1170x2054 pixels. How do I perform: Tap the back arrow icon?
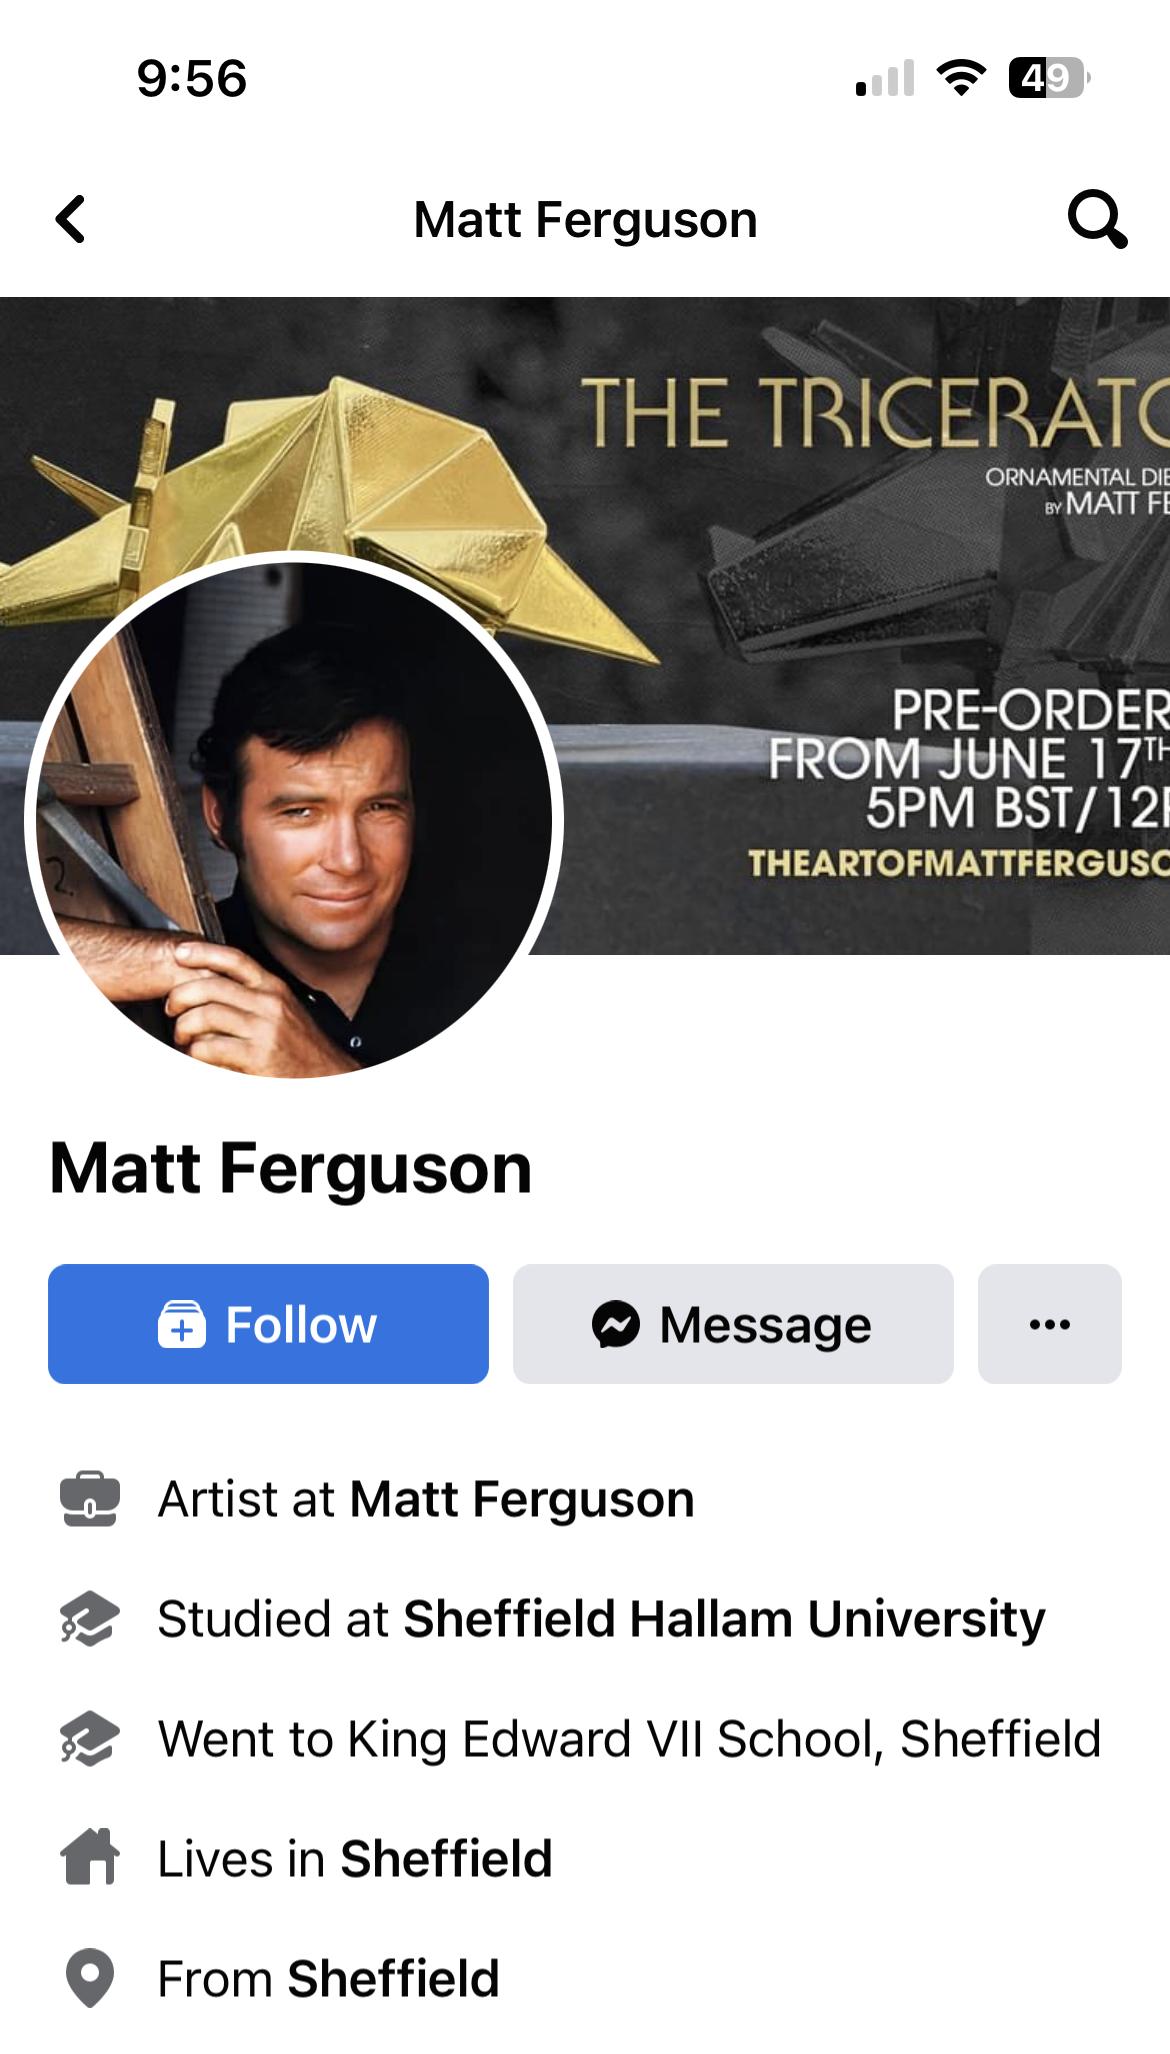pyautogui.click(x=71, y=220)
